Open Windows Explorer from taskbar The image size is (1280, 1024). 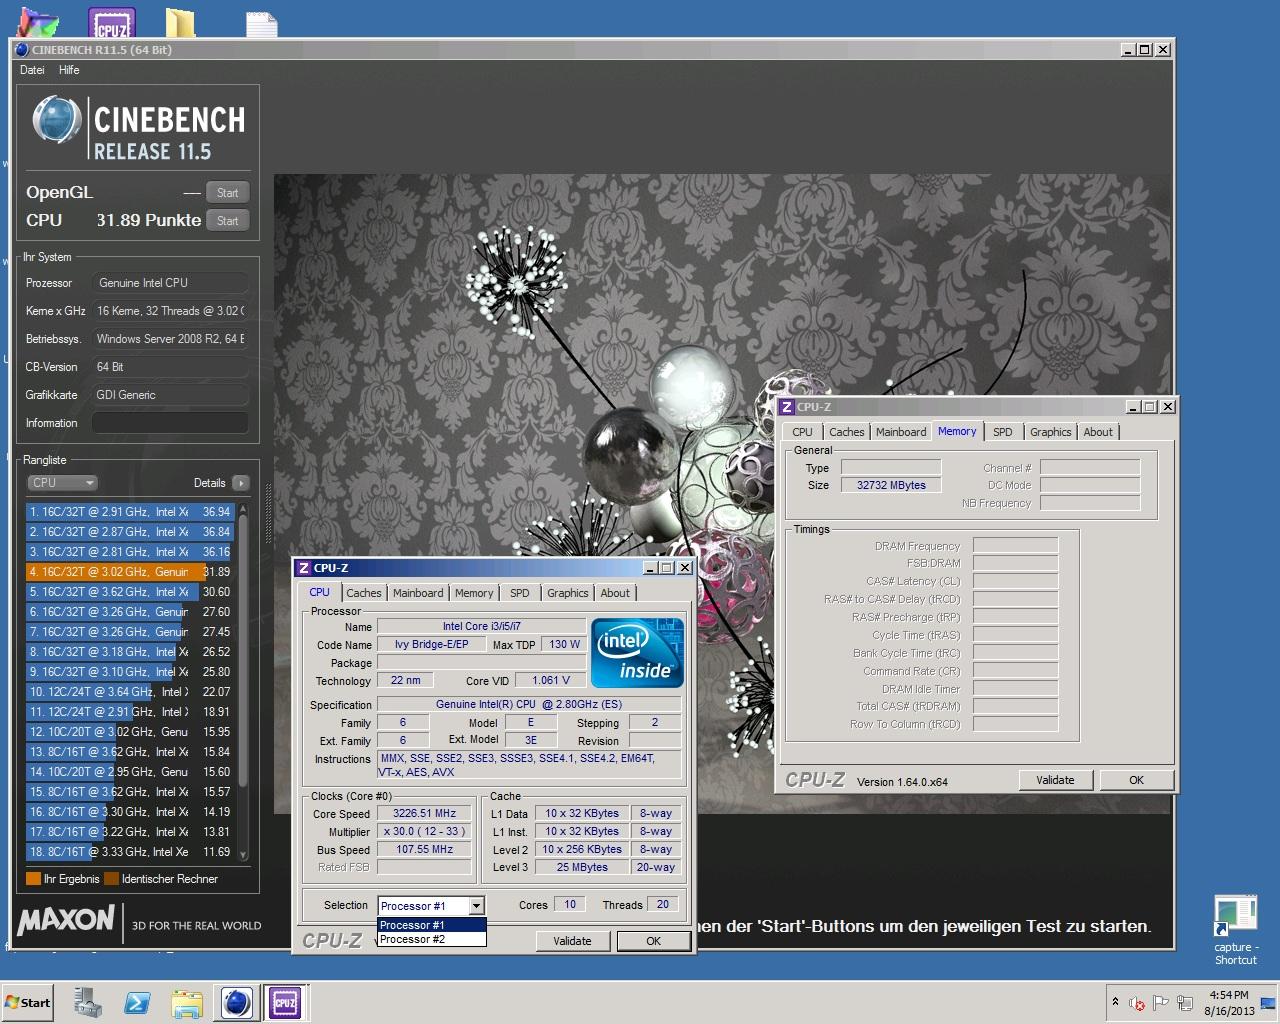tap(187, 1003)
